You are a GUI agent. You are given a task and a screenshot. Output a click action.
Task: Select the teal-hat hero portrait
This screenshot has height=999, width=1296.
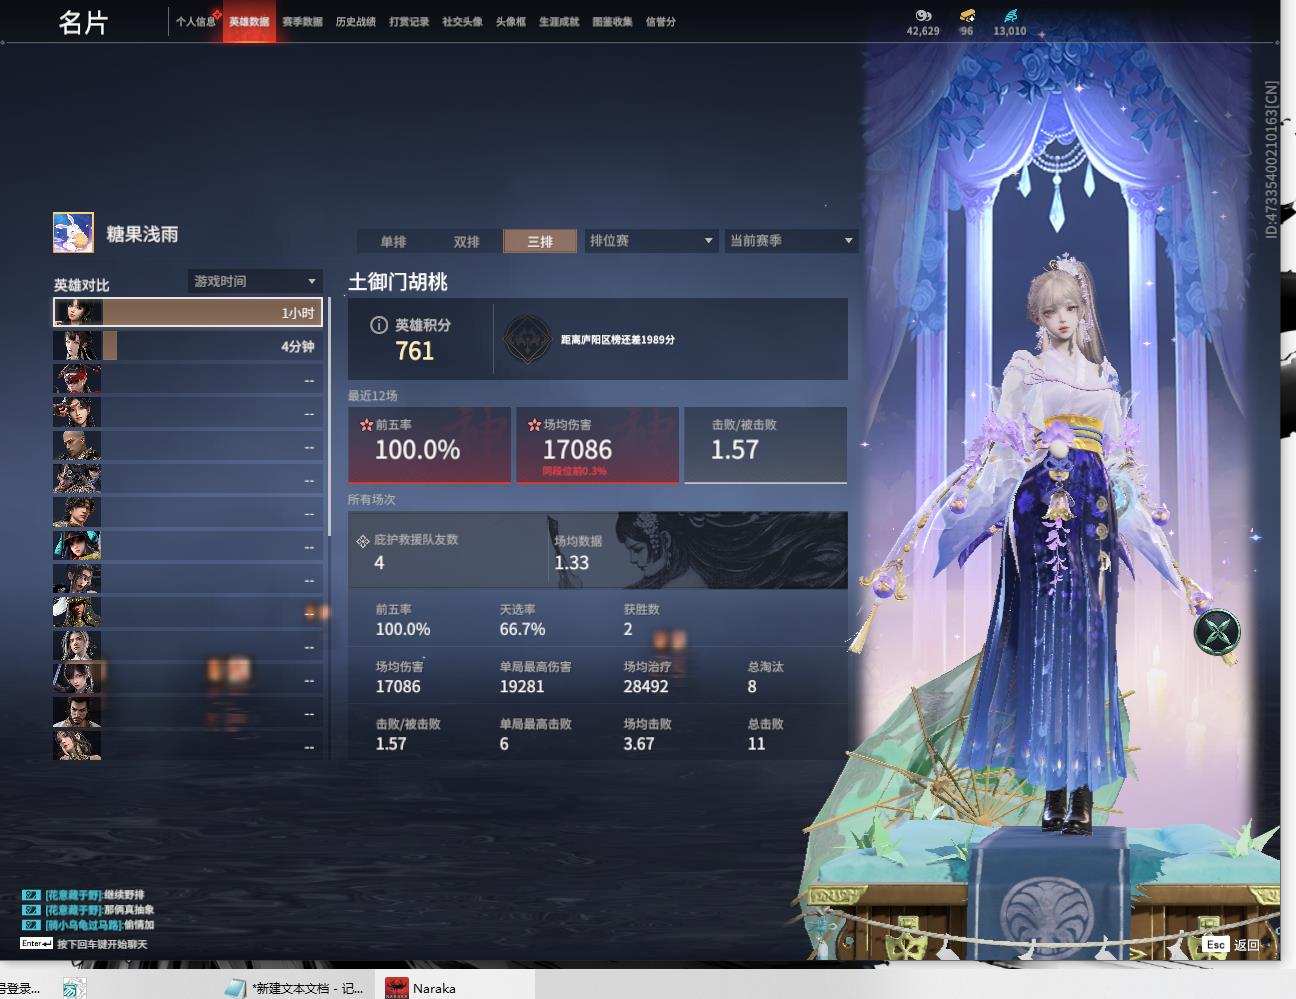(x=77, y=546)
